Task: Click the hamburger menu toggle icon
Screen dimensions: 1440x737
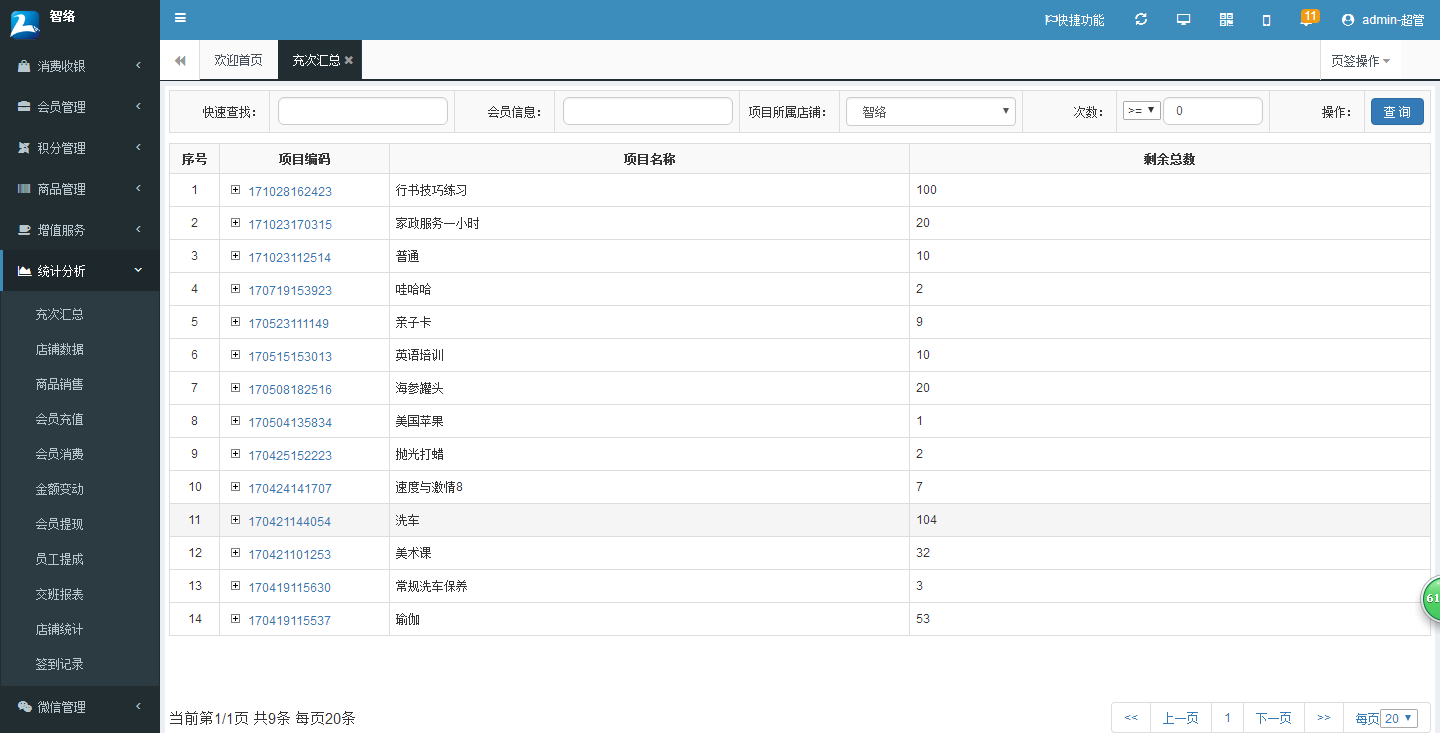Action: pos(180,18)
